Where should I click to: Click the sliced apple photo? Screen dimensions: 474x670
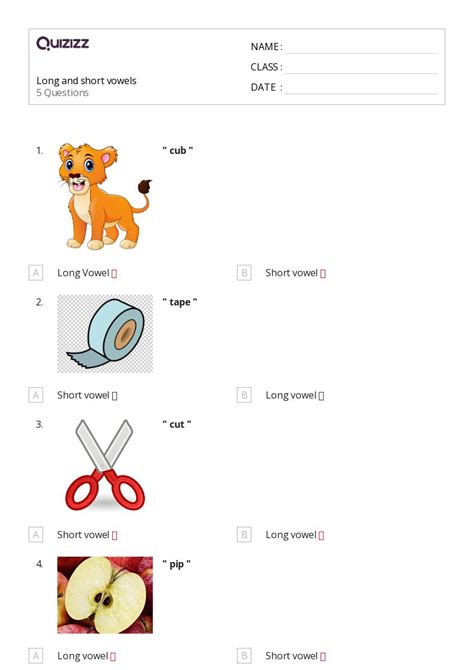pyautogui.click(x=105, y=595)
